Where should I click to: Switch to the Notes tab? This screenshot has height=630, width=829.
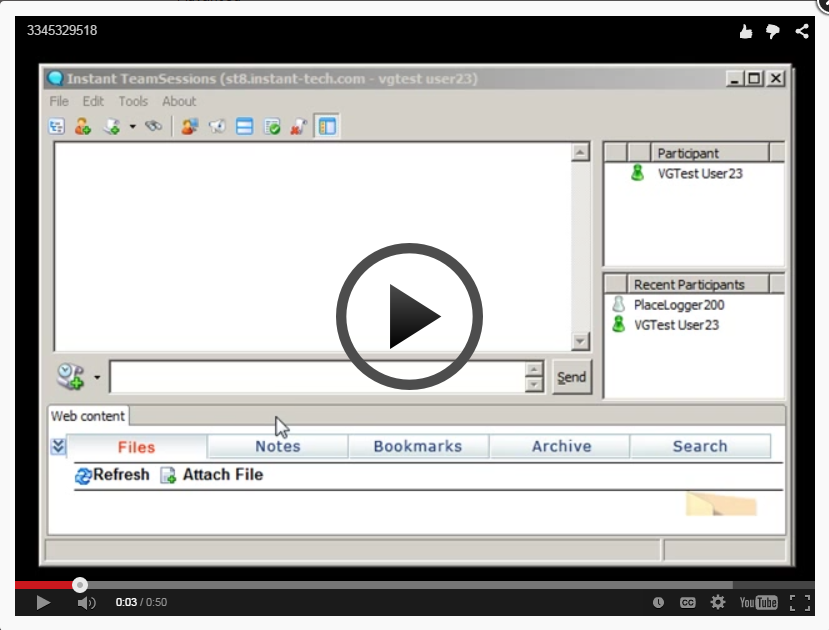[278, 447]
